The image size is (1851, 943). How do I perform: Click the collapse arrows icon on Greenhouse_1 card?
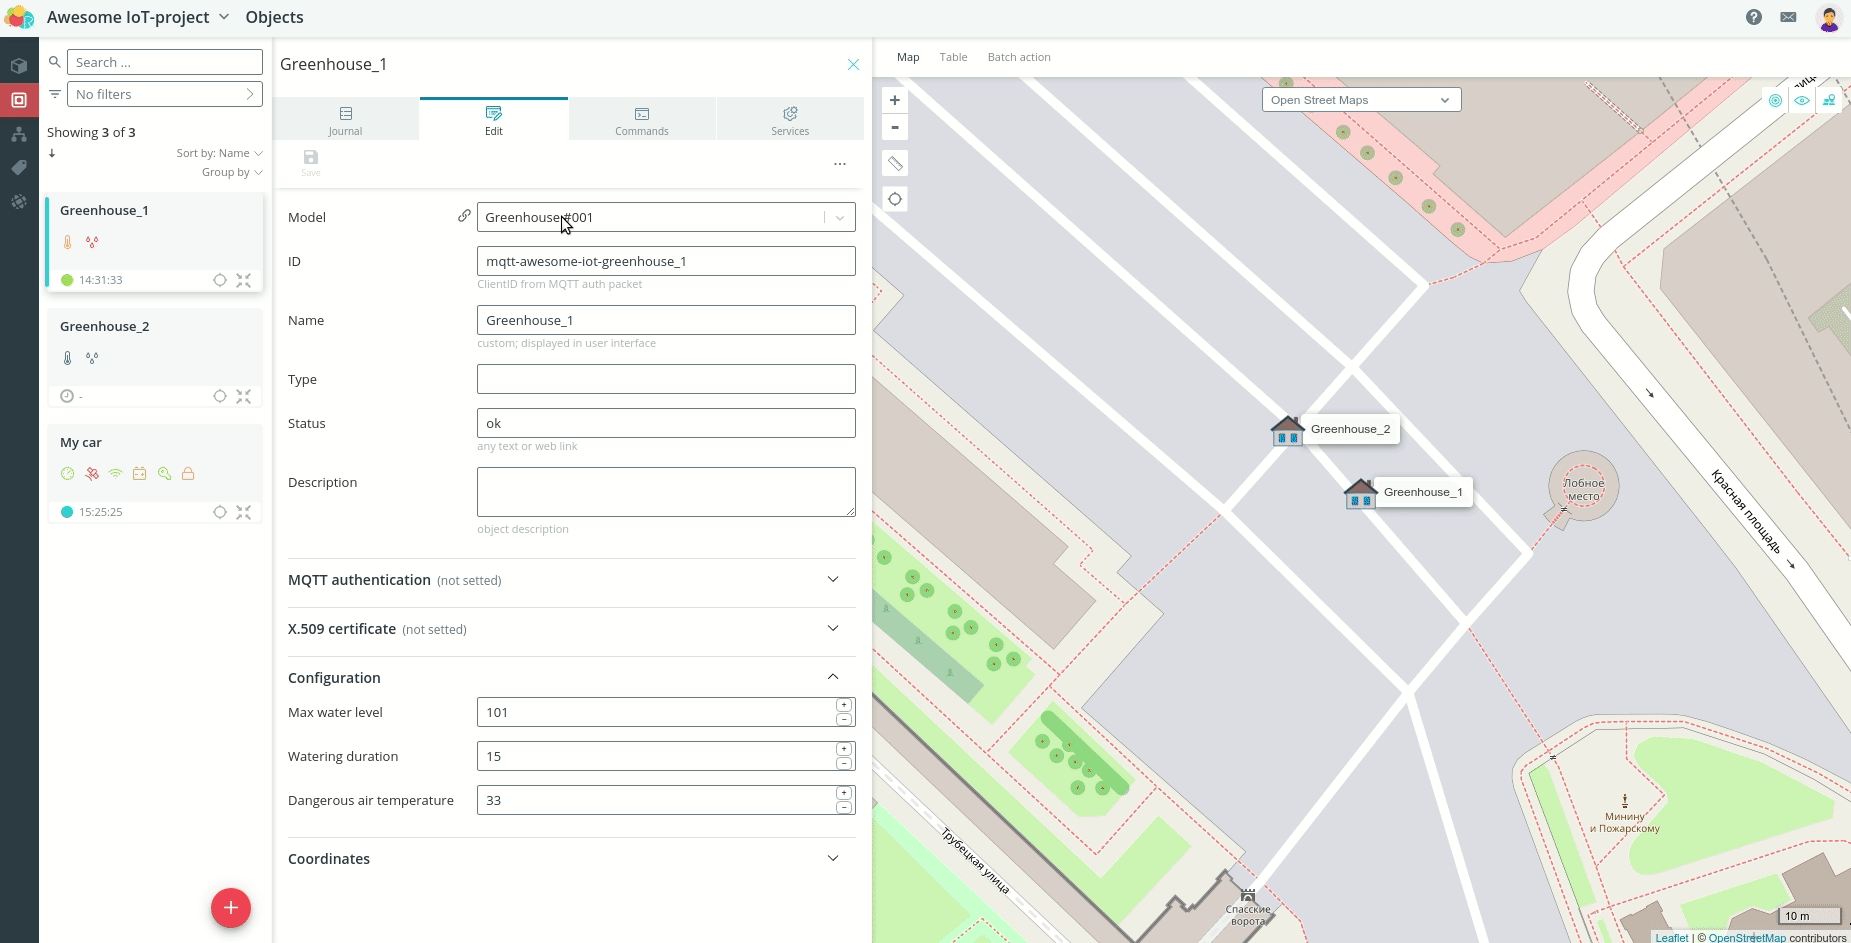pyautogui.click(x=244, y=280)
